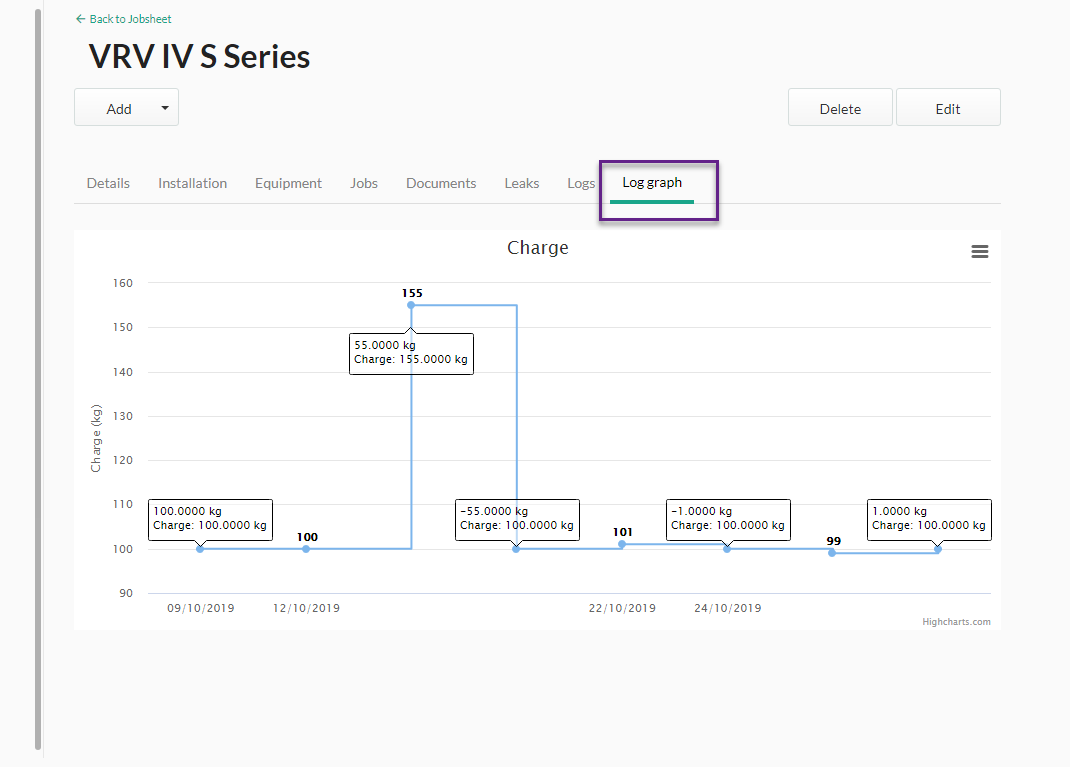
Task: Click the last data point under 1.0000 kg tooltip
Action: coord(938,549)
